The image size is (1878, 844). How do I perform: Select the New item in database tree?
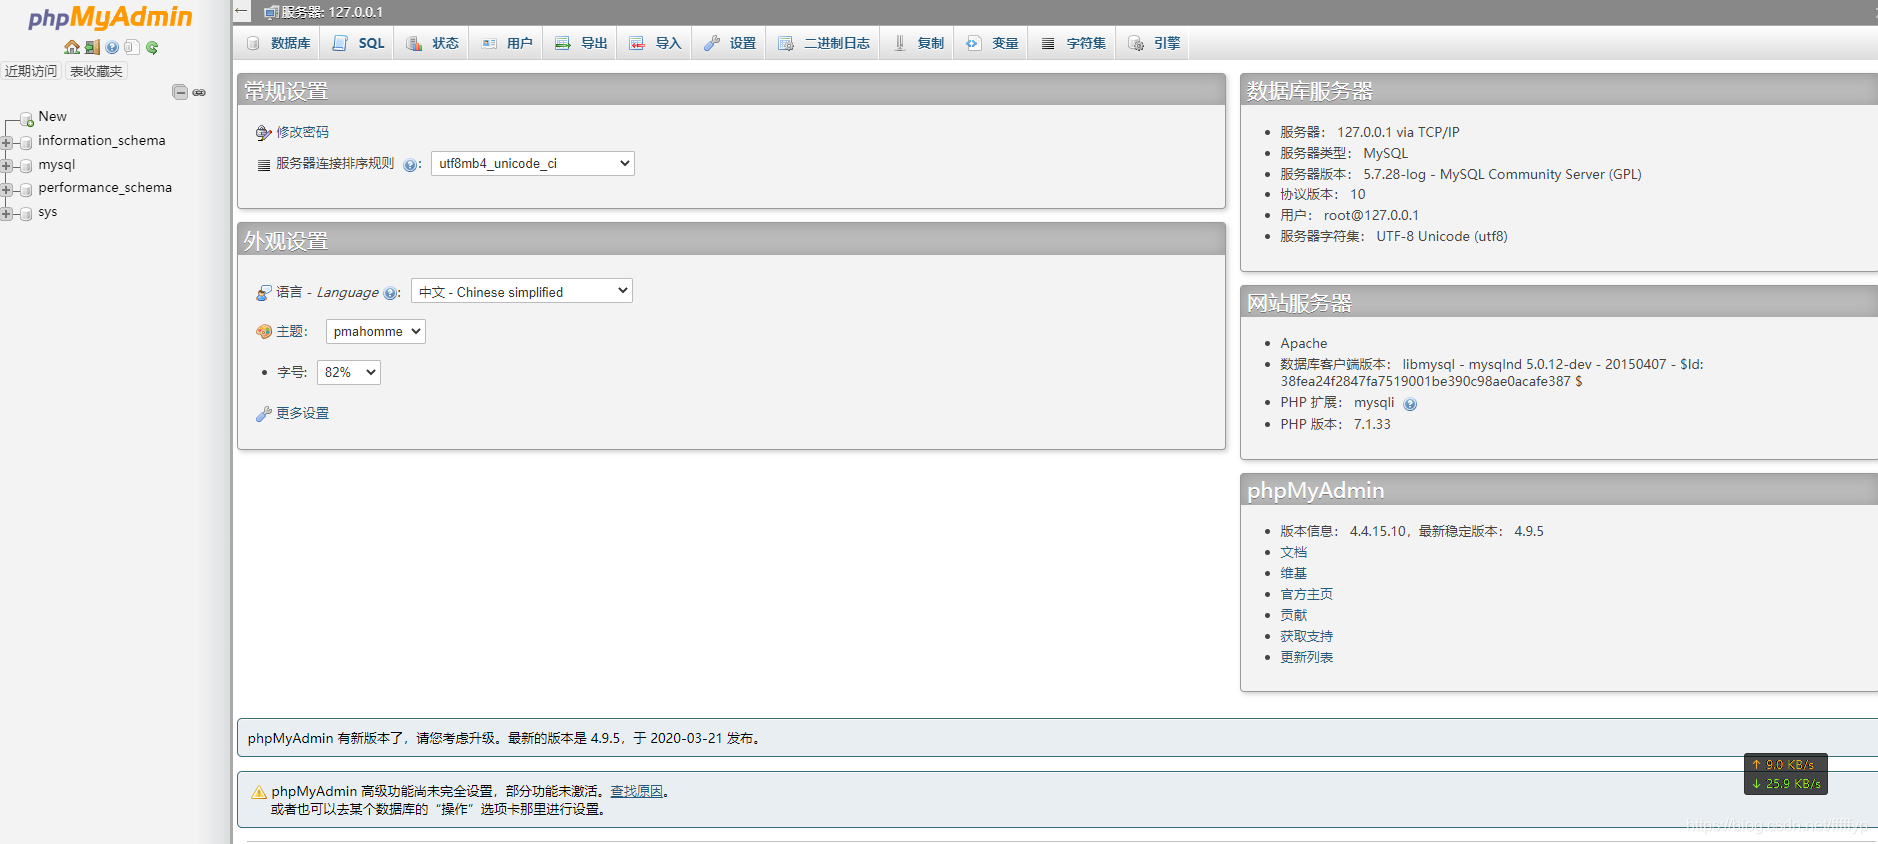(52, 116)
